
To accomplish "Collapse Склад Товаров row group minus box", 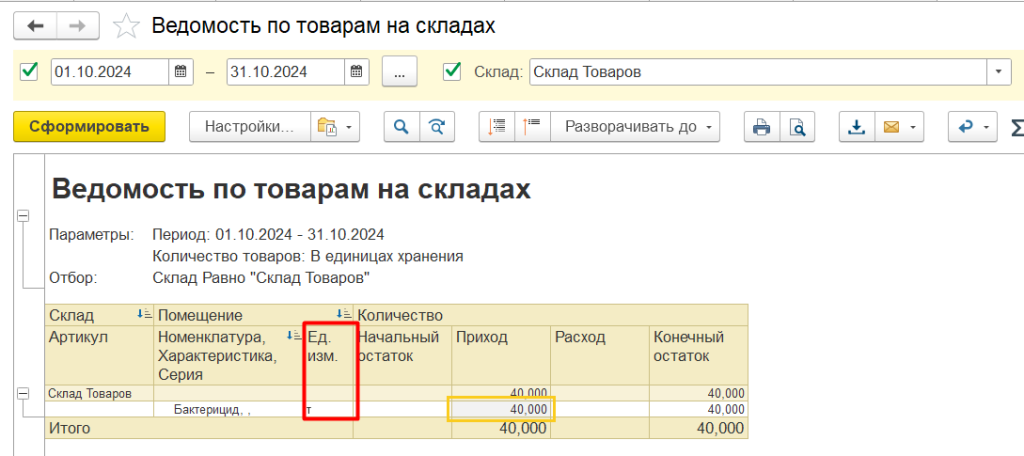I will pyautogui.click(x=23, y=393).
